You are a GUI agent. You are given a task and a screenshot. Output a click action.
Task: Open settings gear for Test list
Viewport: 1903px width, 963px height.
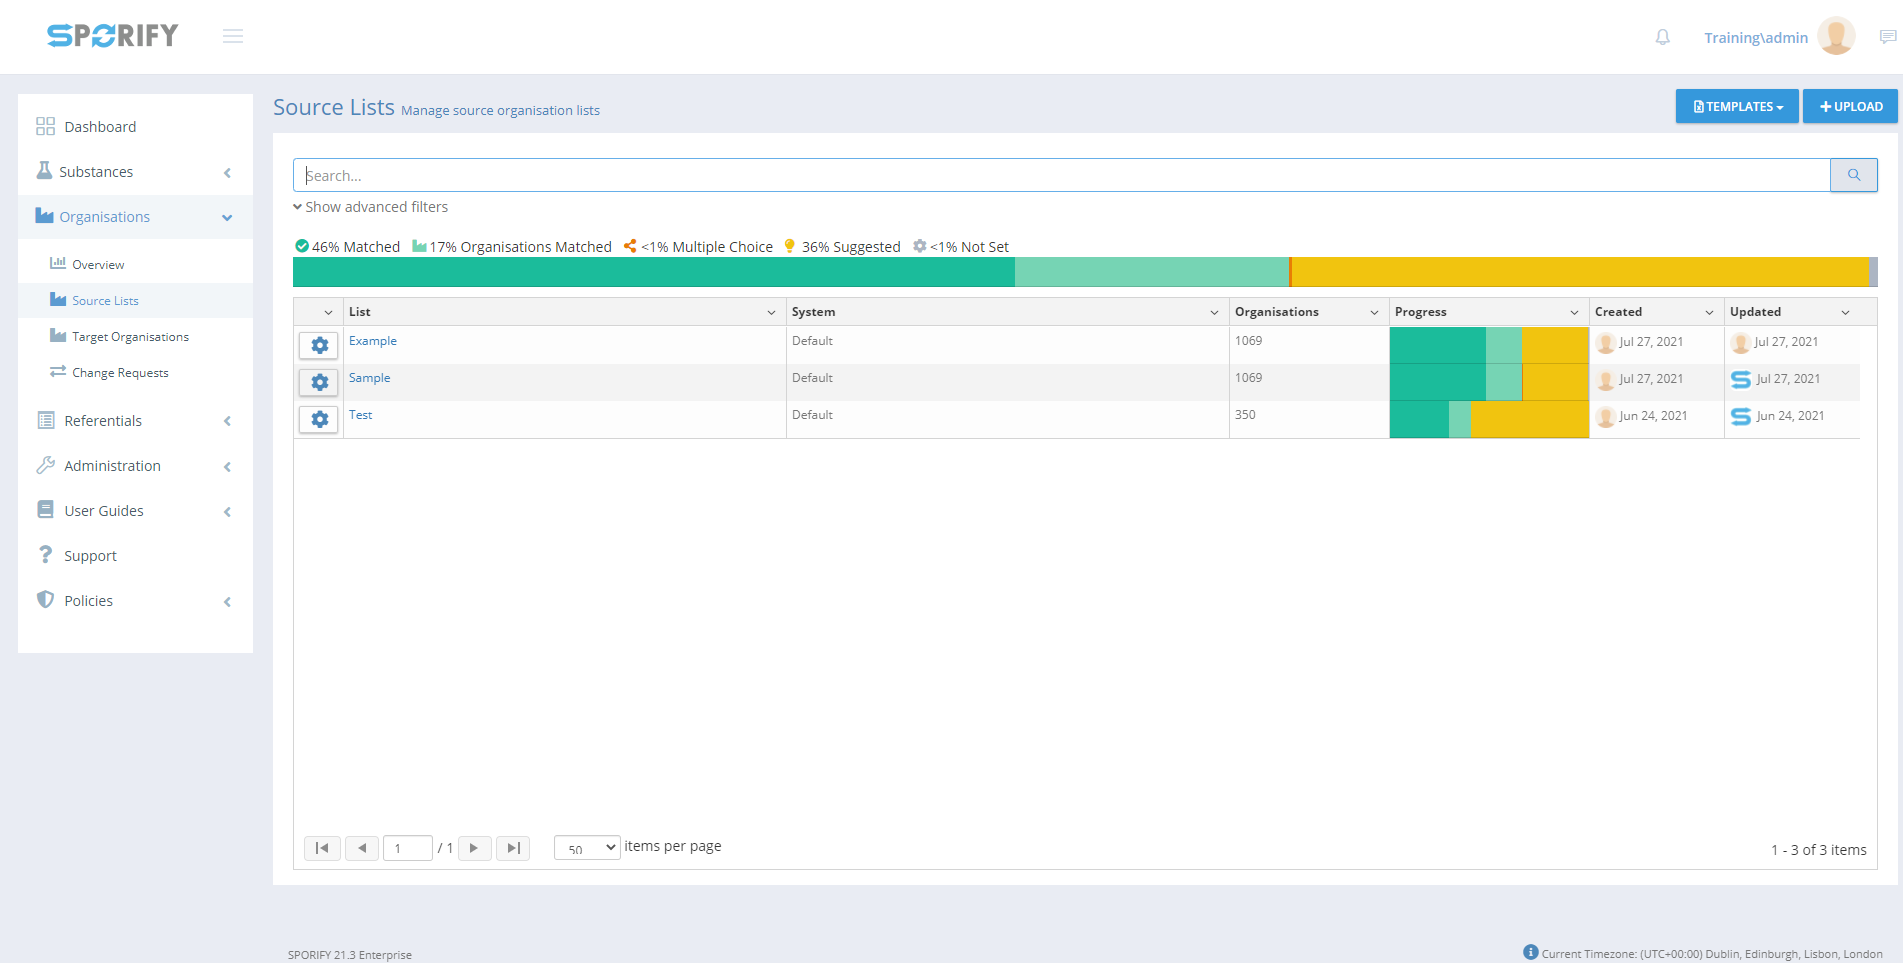click(319, 419)
